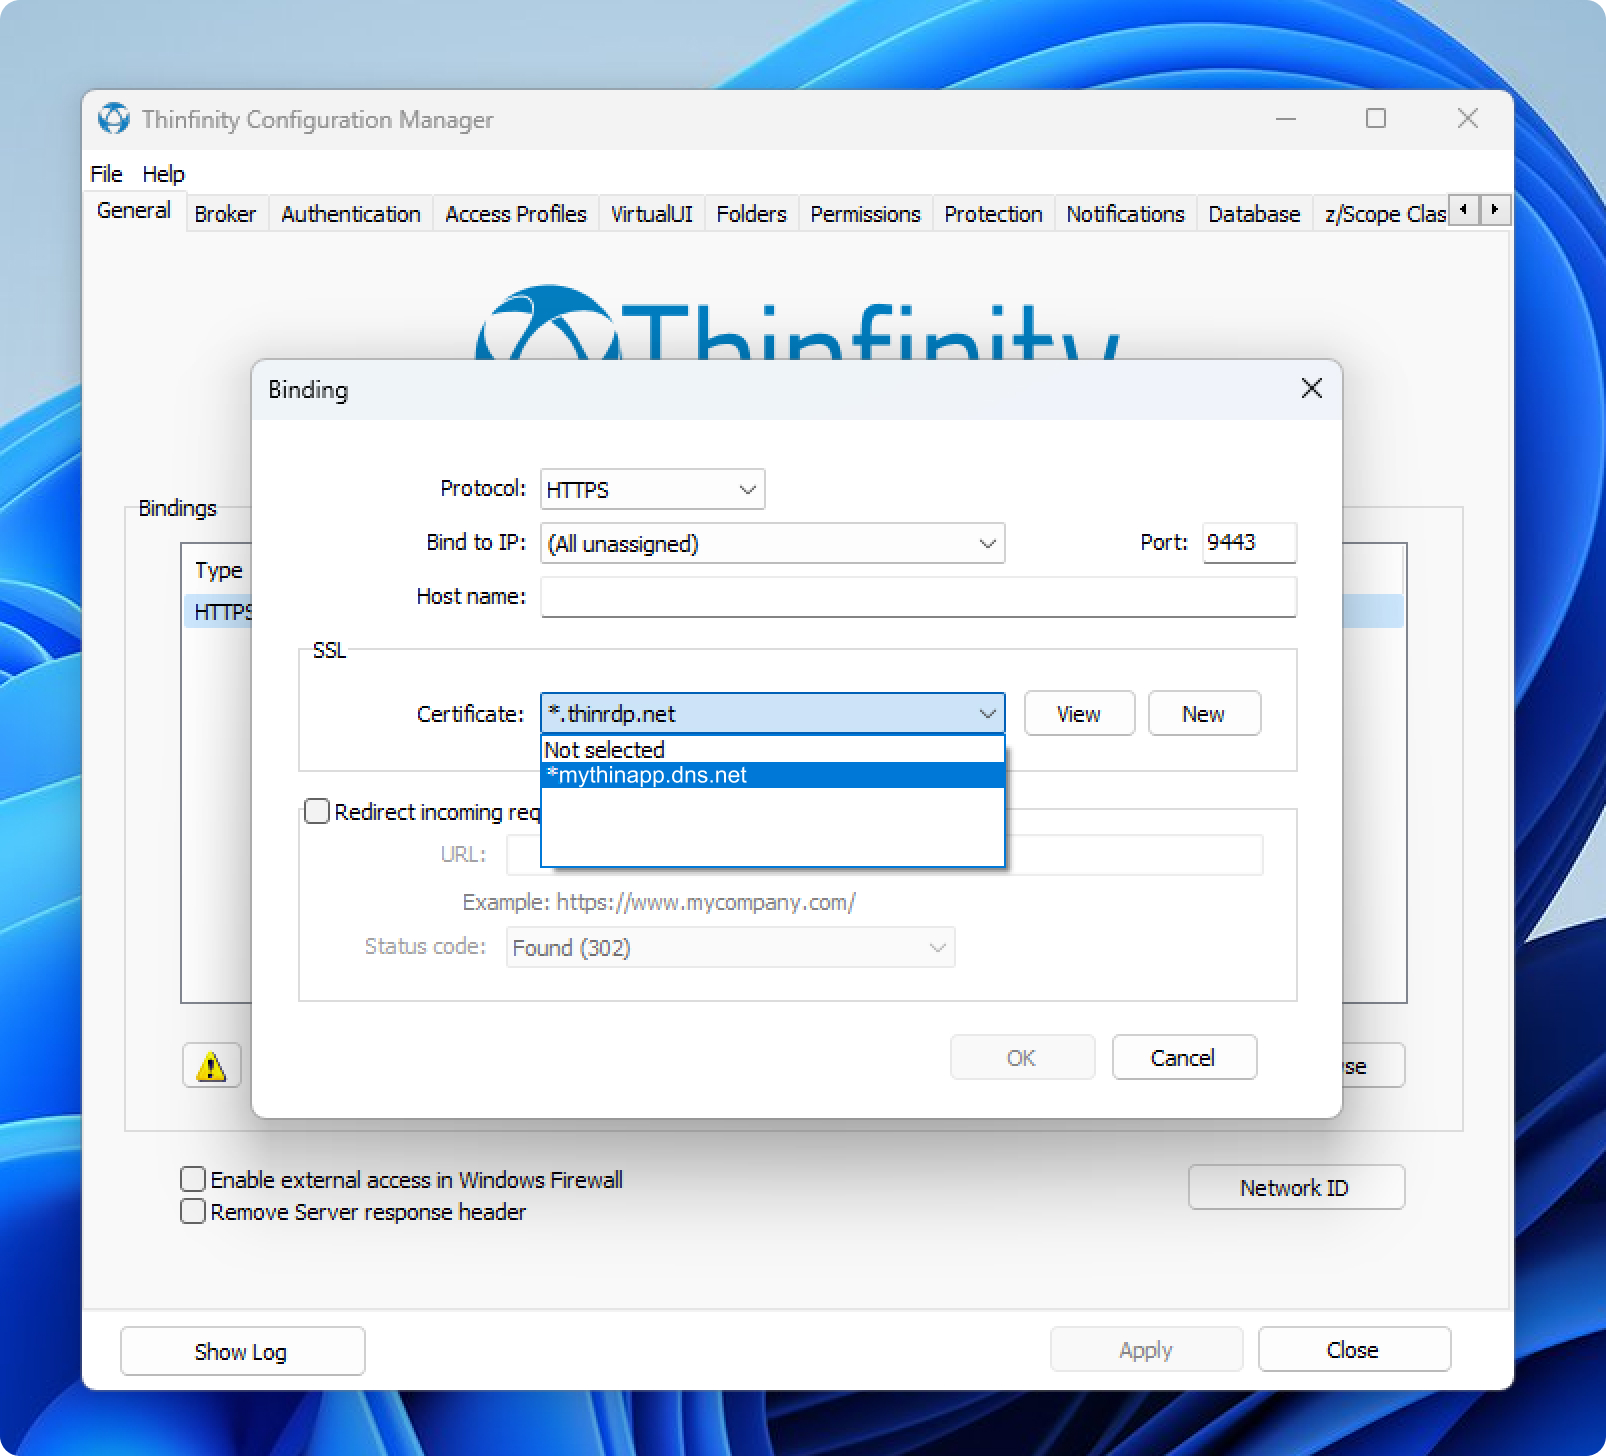This screenshot has height=1456, width=1606.
Task: Open the Database tab
Action: [x=1254, y=214]
